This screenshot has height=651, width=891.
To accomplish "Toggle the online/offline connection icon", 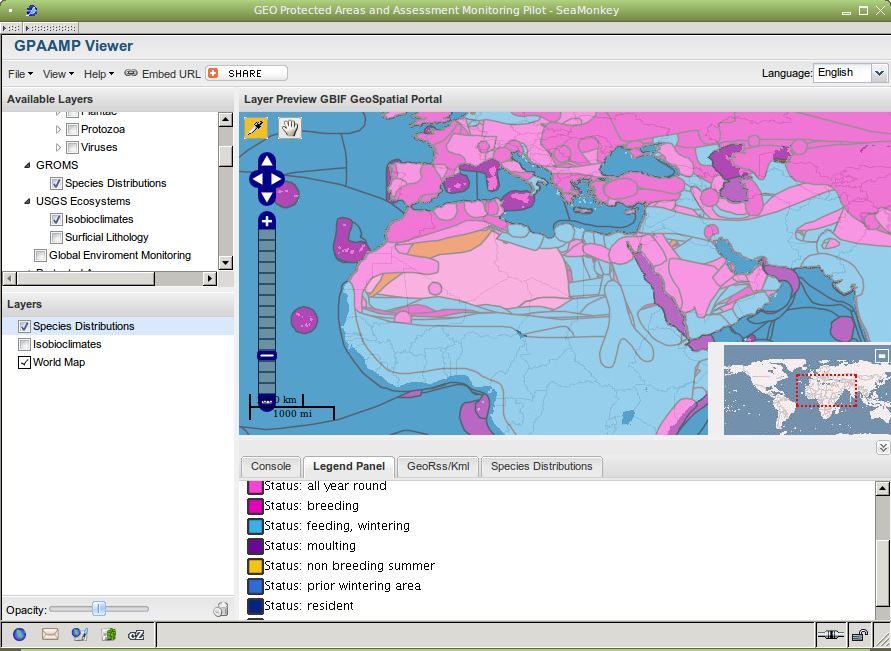I will (831, 635).
